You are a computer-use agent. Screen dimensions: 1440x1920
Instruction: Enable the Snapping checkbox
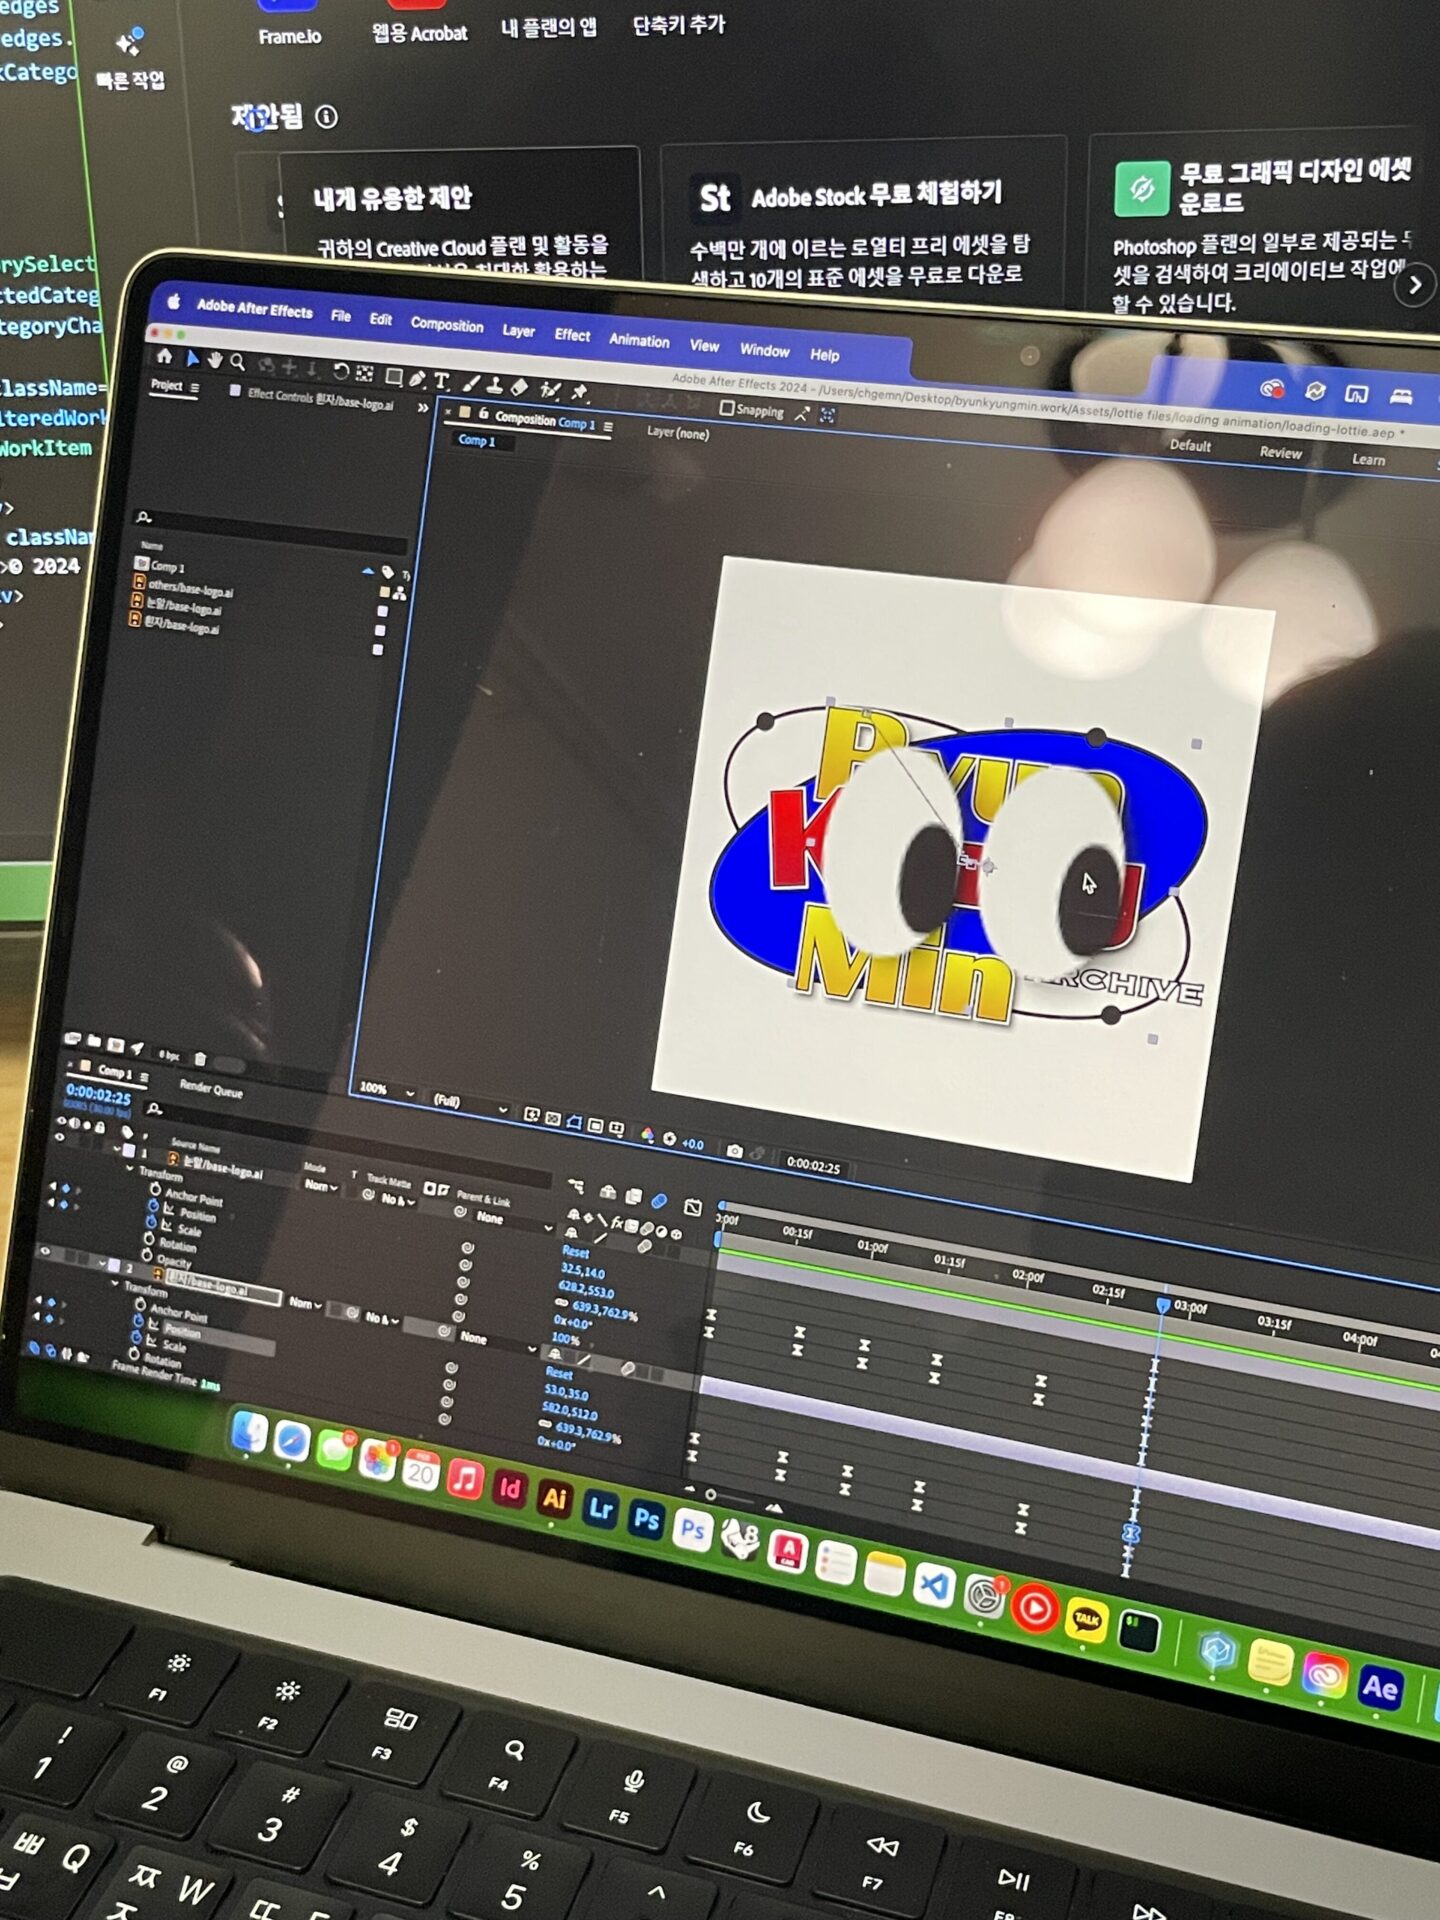(727, 408)
